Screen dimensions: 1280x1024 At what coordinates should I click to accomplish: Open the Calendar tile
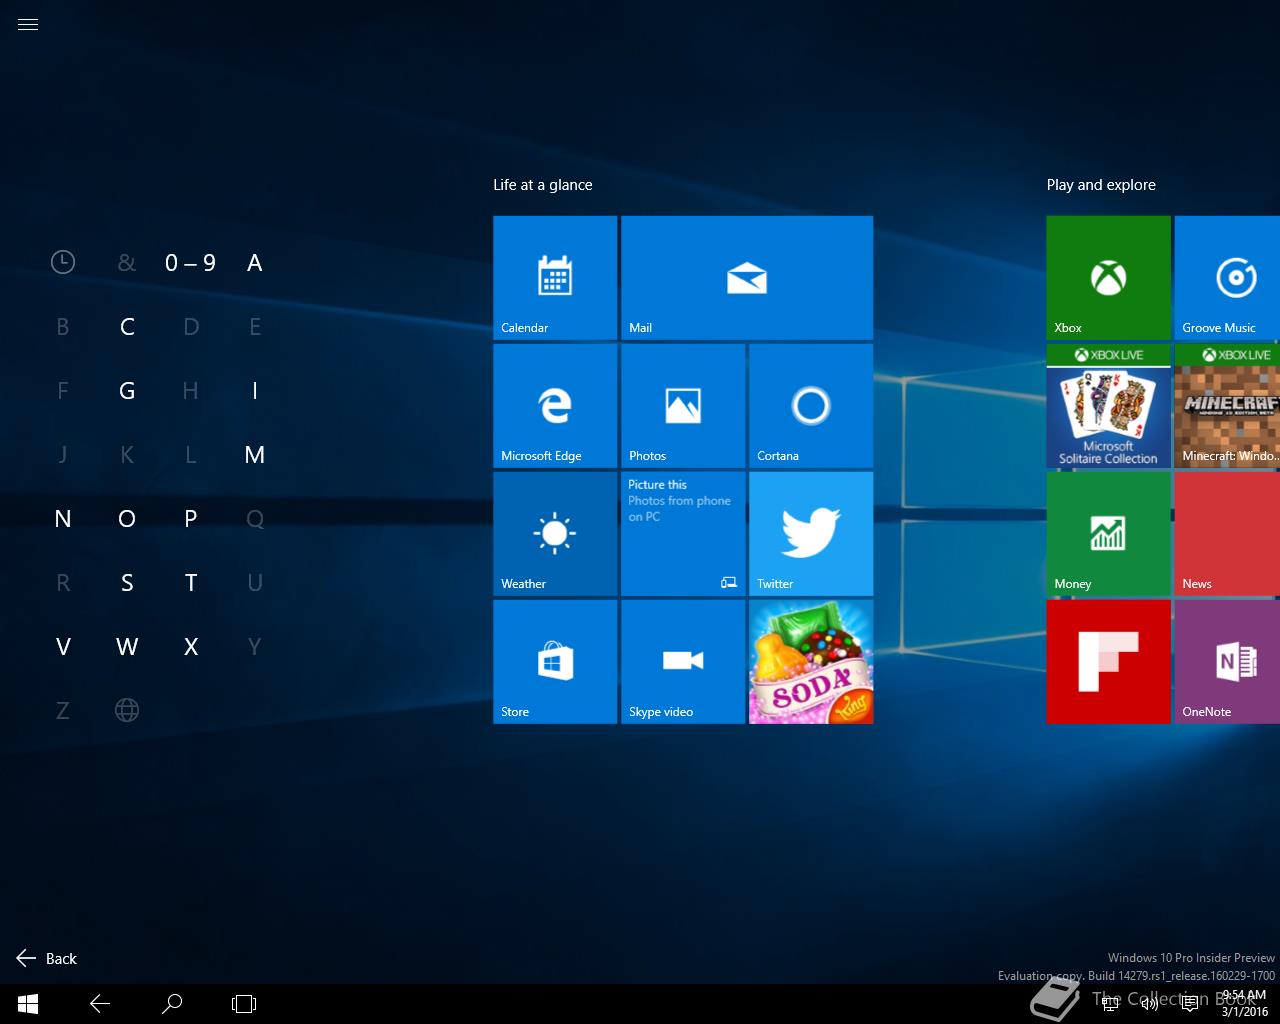[555, 278]
